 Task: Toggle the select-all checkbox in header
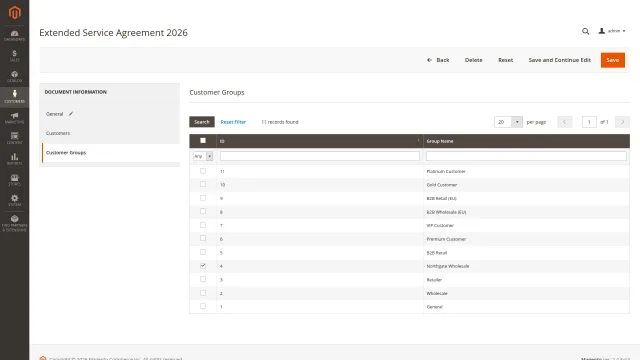click(203, 140)
